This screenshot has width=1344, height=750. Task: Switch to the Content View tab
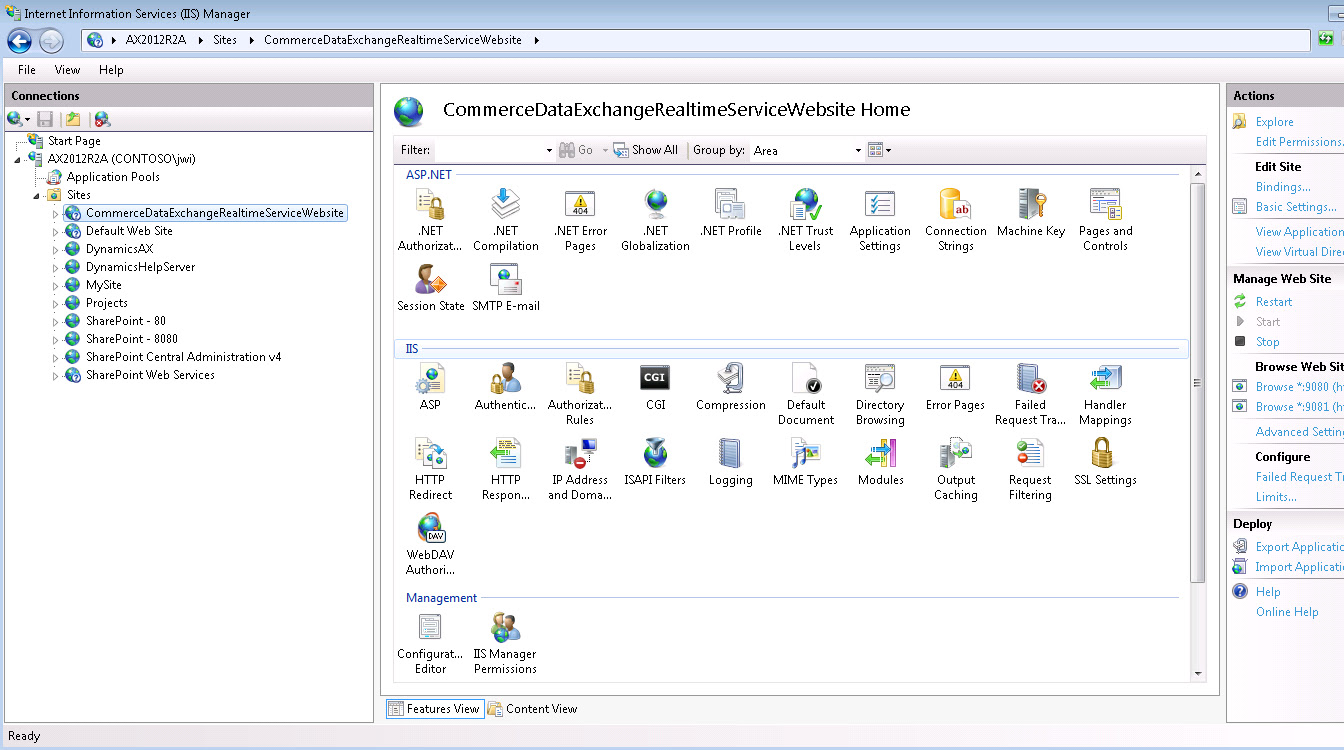coord(531,709)
